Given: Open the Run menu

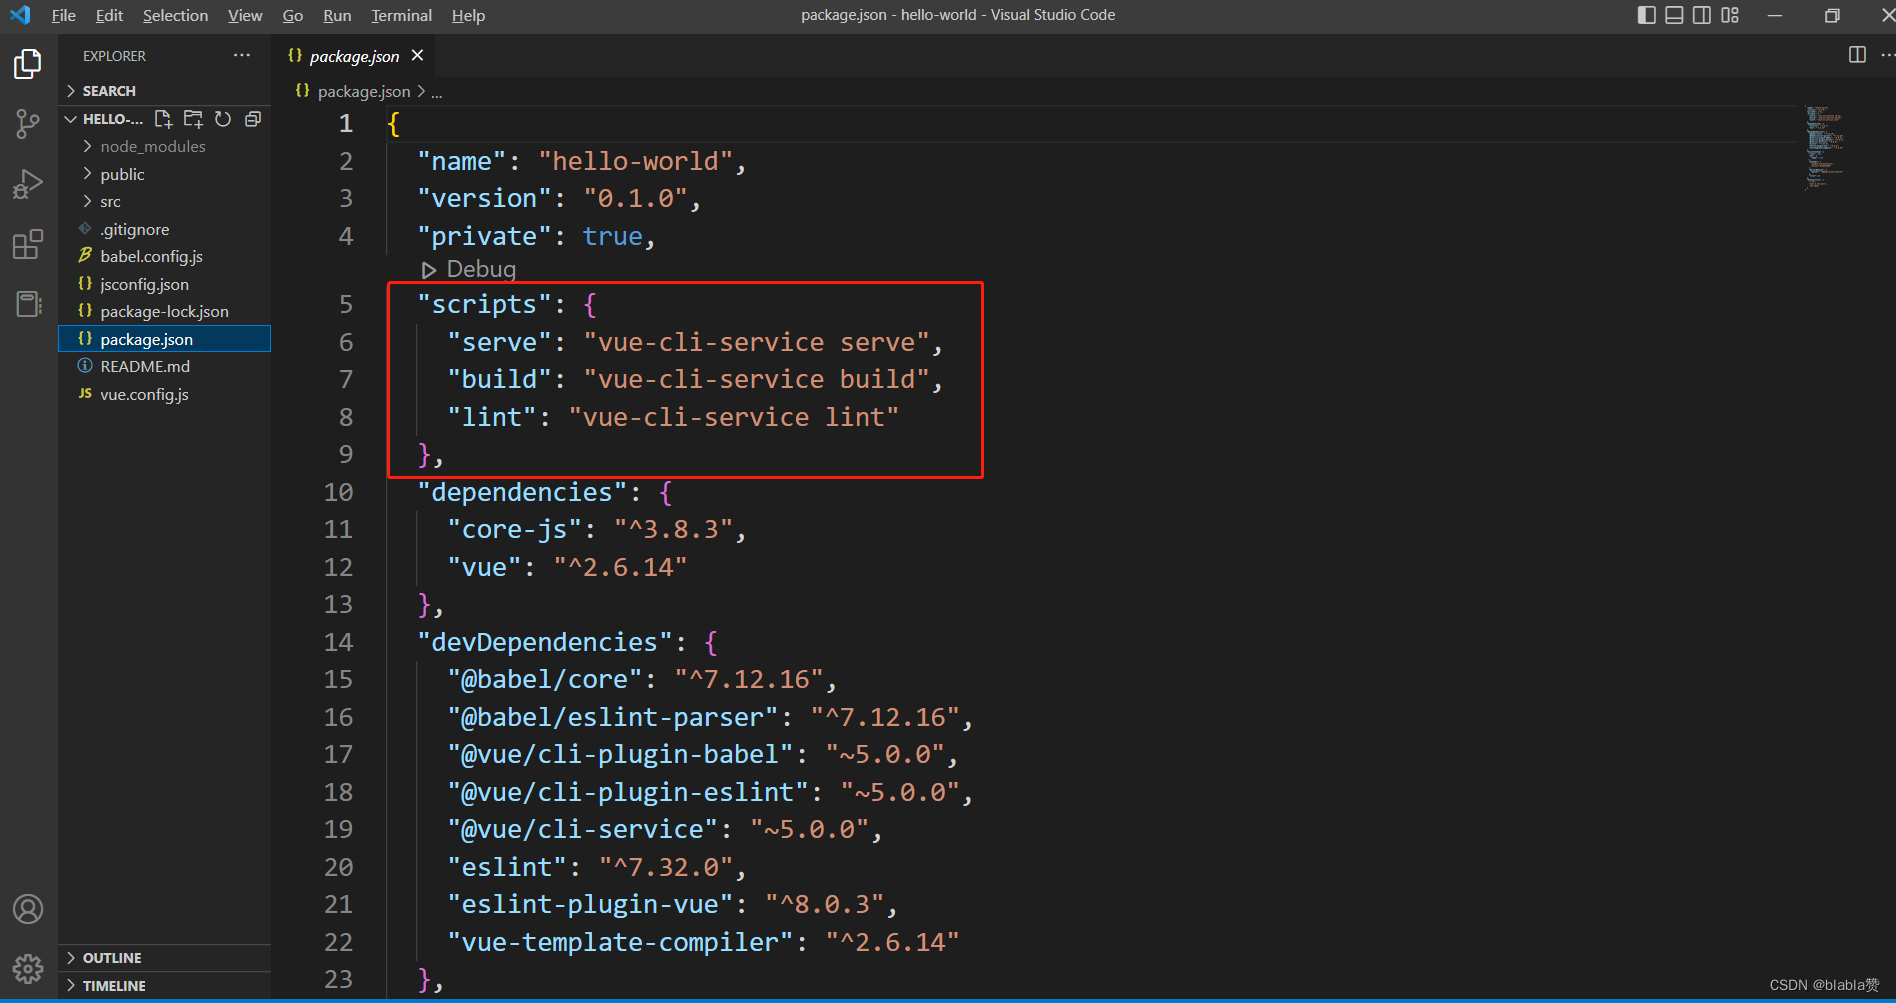Looking at the screenshot, I should tap(337, 15).
